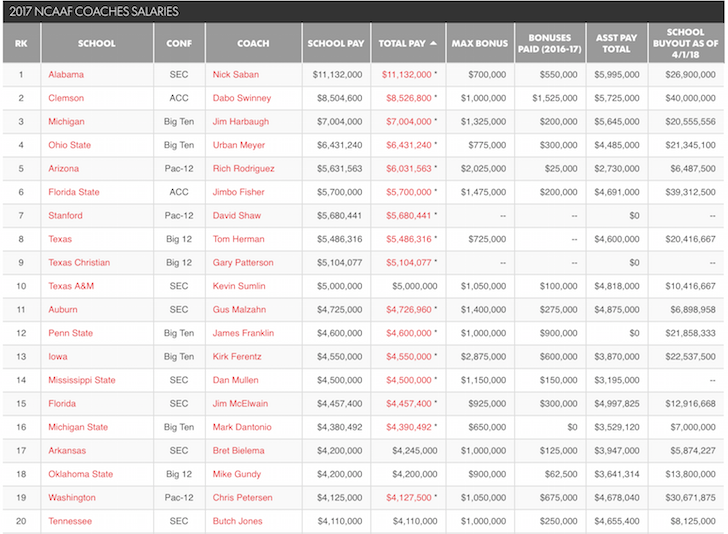The height and width of the screenshot is (534, 728).
Task: Open the Arkansas school link
Action: tap(67, 450)
